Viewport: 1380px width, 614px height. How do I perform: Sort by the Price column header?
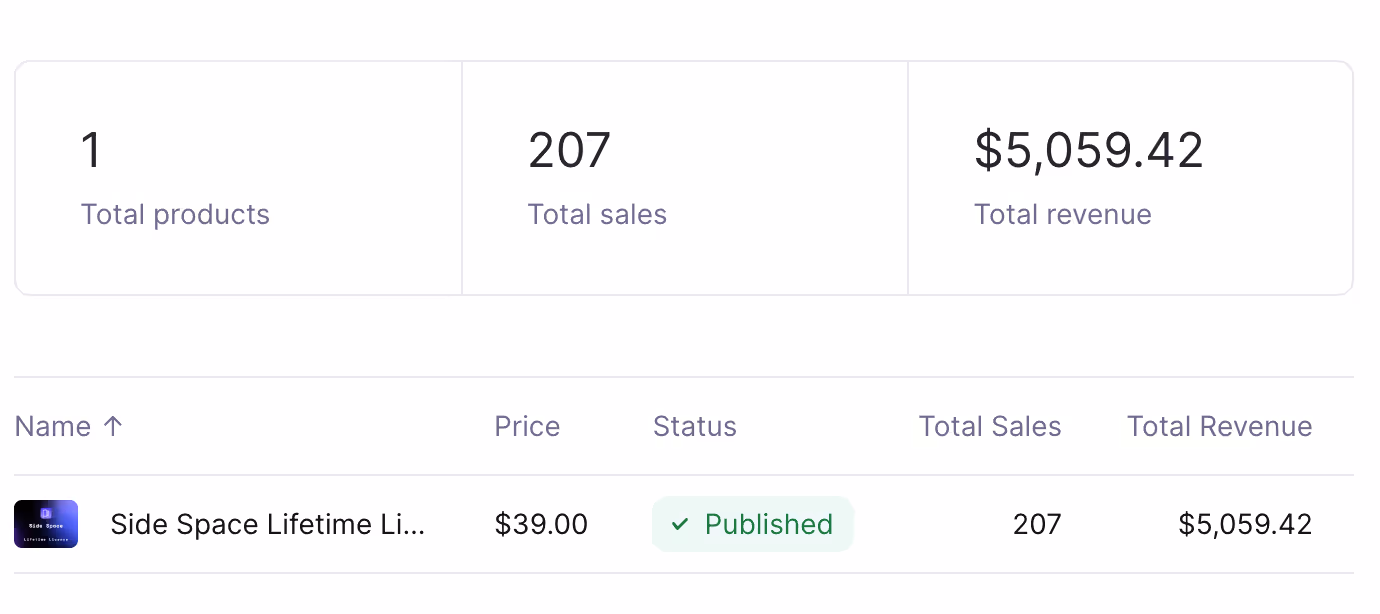527,426
